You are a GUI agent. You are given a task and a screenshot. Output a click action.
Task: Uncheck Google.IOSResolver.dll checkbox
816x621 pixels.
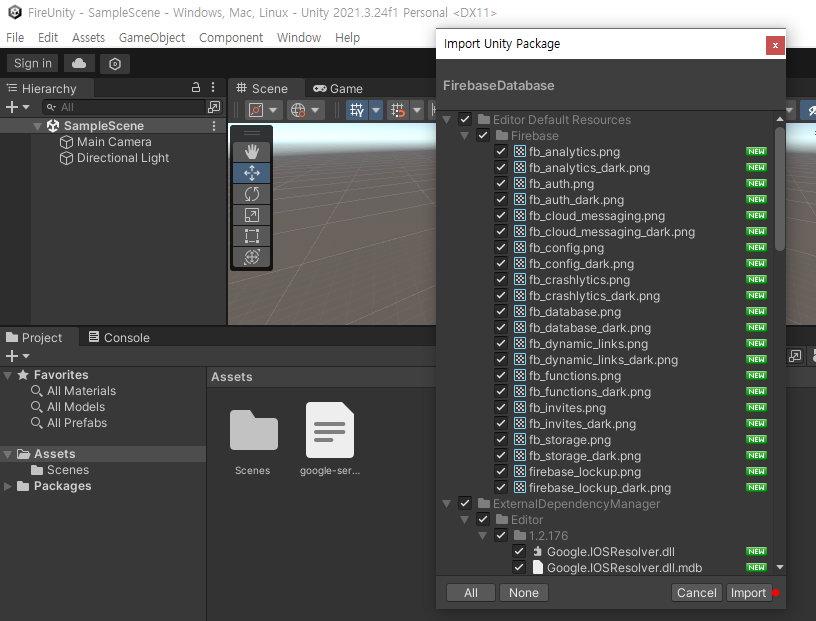pos(519,551)
